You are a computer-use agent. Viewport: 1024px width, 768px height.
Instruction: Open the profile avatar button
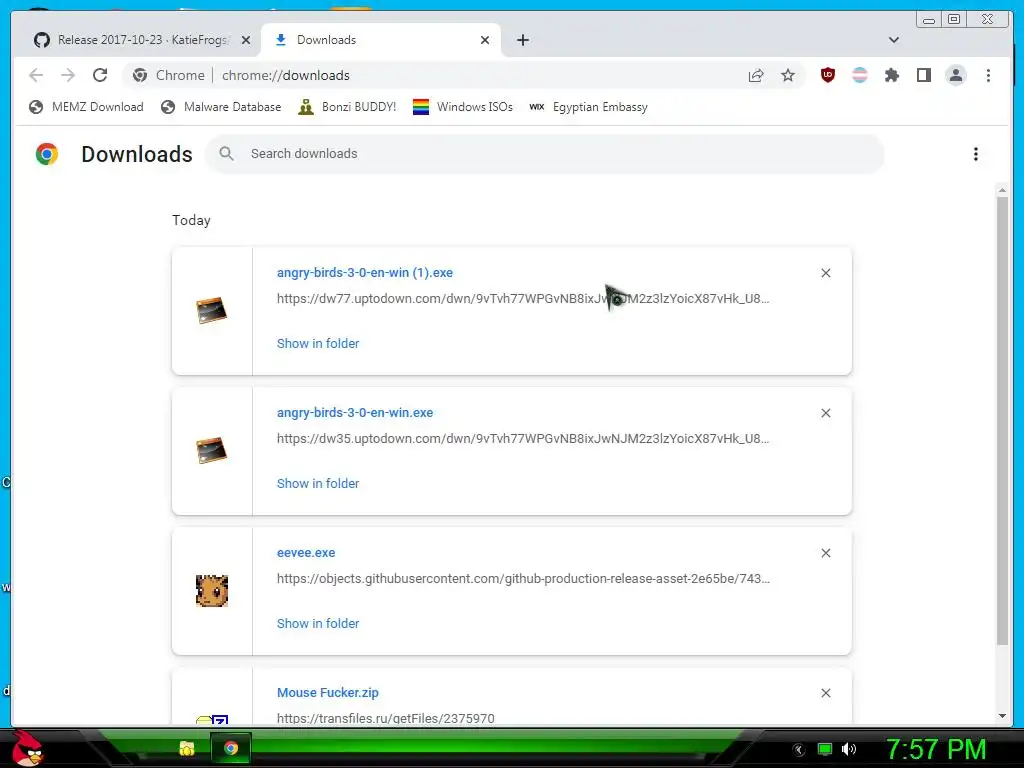[x=955, y=75]
